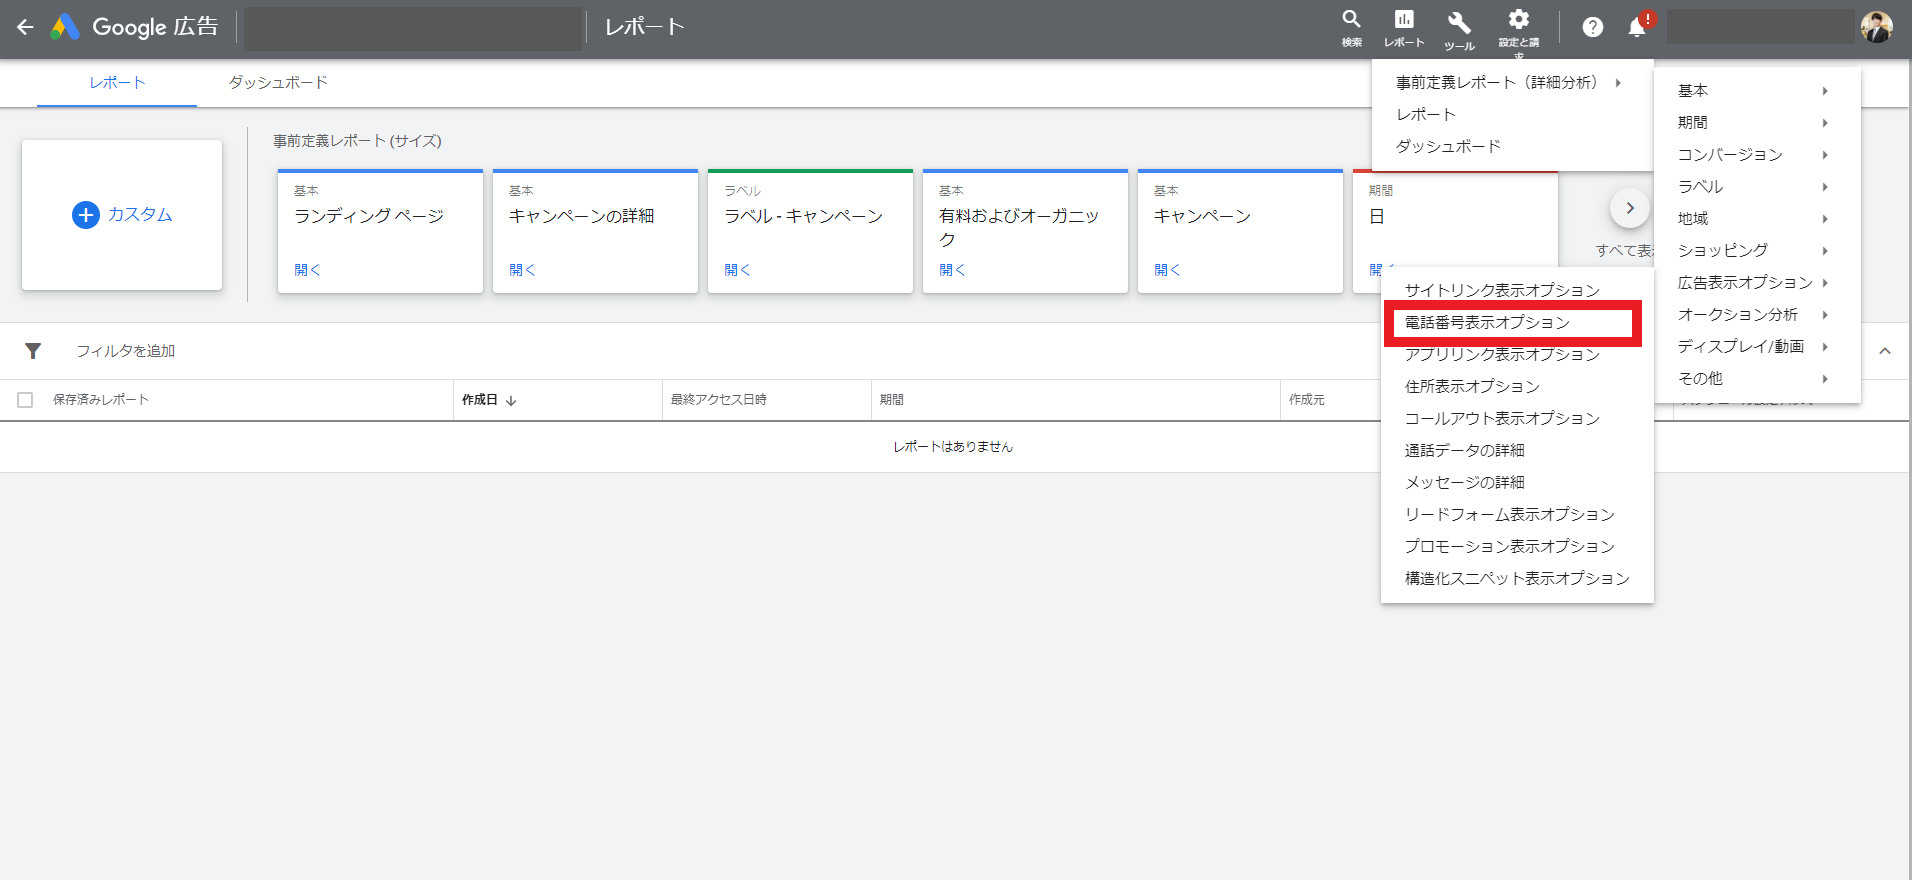Open the search magnifier icon
This screenshot has width=1912, height=880.
point(1351,19)
